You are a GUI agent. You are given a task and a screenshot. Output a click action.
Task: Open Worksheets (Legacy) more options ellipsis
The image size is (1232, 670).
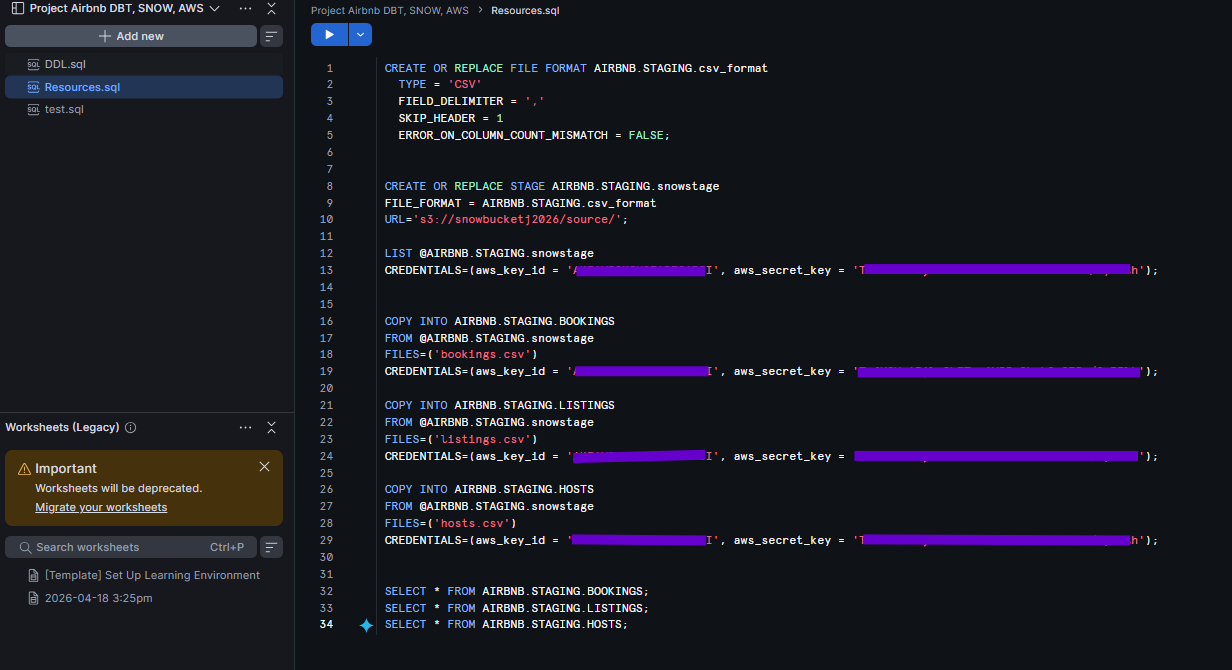246,427
